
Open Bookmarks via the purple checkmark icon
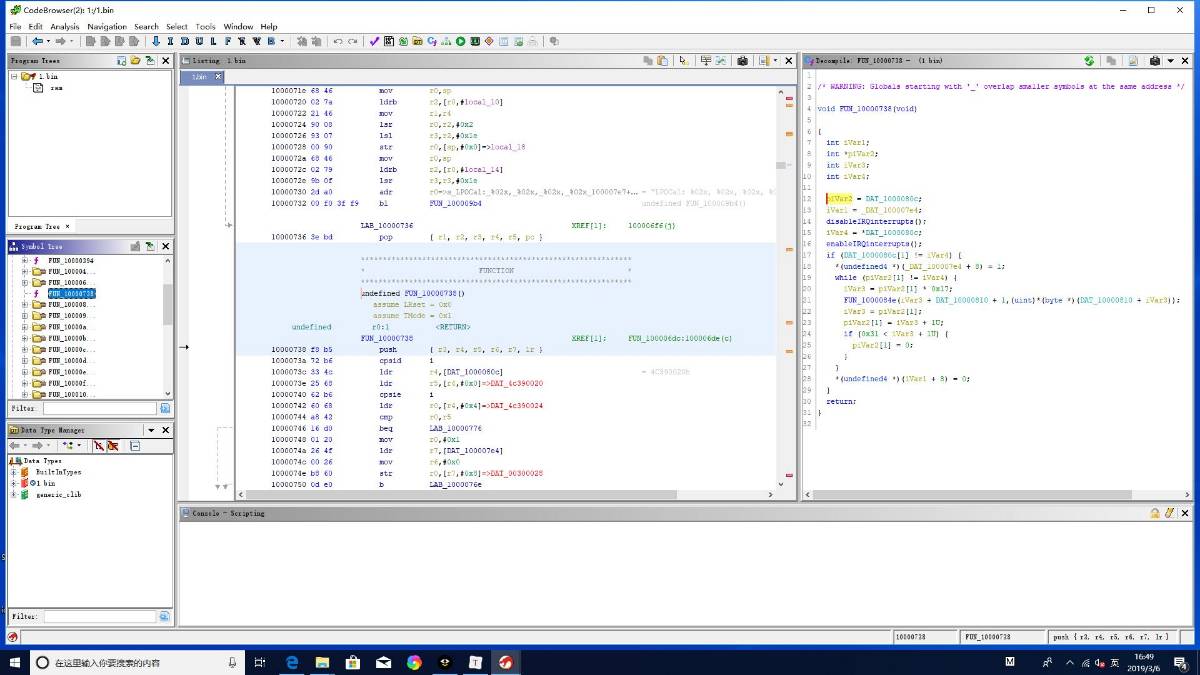point(374,41)
